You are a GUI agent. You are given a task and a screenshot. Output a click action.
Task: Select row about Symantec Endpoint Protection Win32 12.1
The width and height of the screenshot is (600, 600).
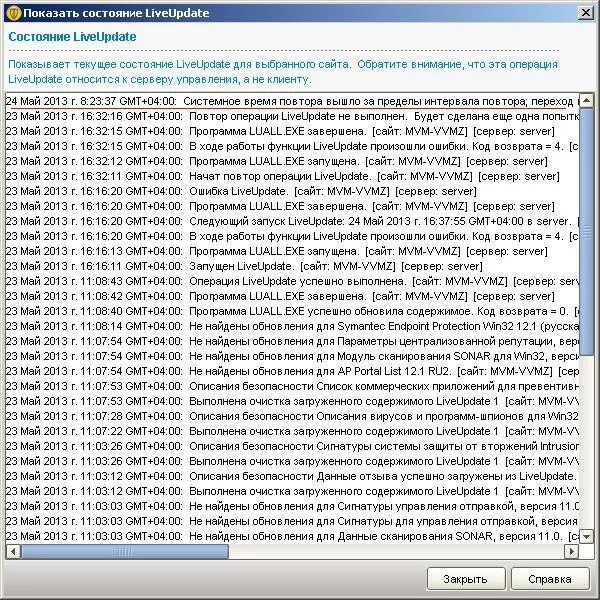coord(292,326)
